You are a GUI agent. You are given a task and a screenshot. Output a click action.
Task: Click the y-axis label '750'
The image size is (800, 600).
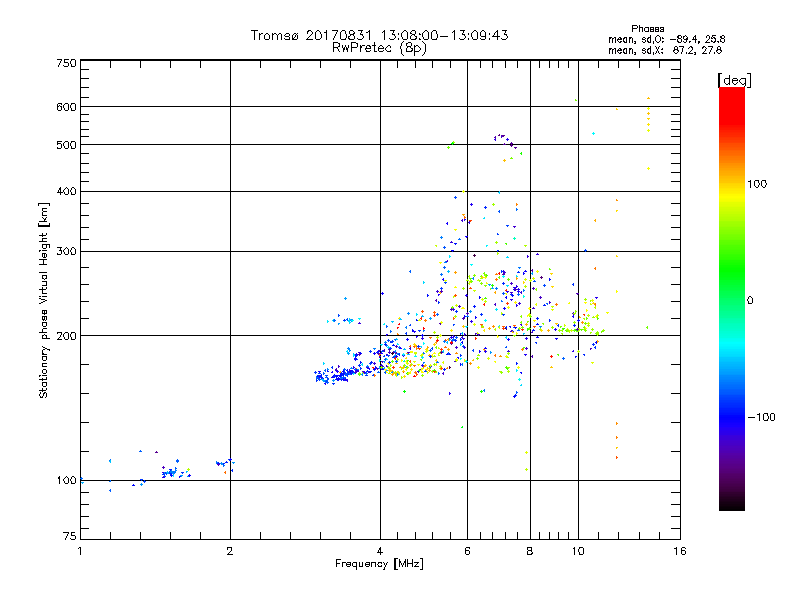(66, 63)
